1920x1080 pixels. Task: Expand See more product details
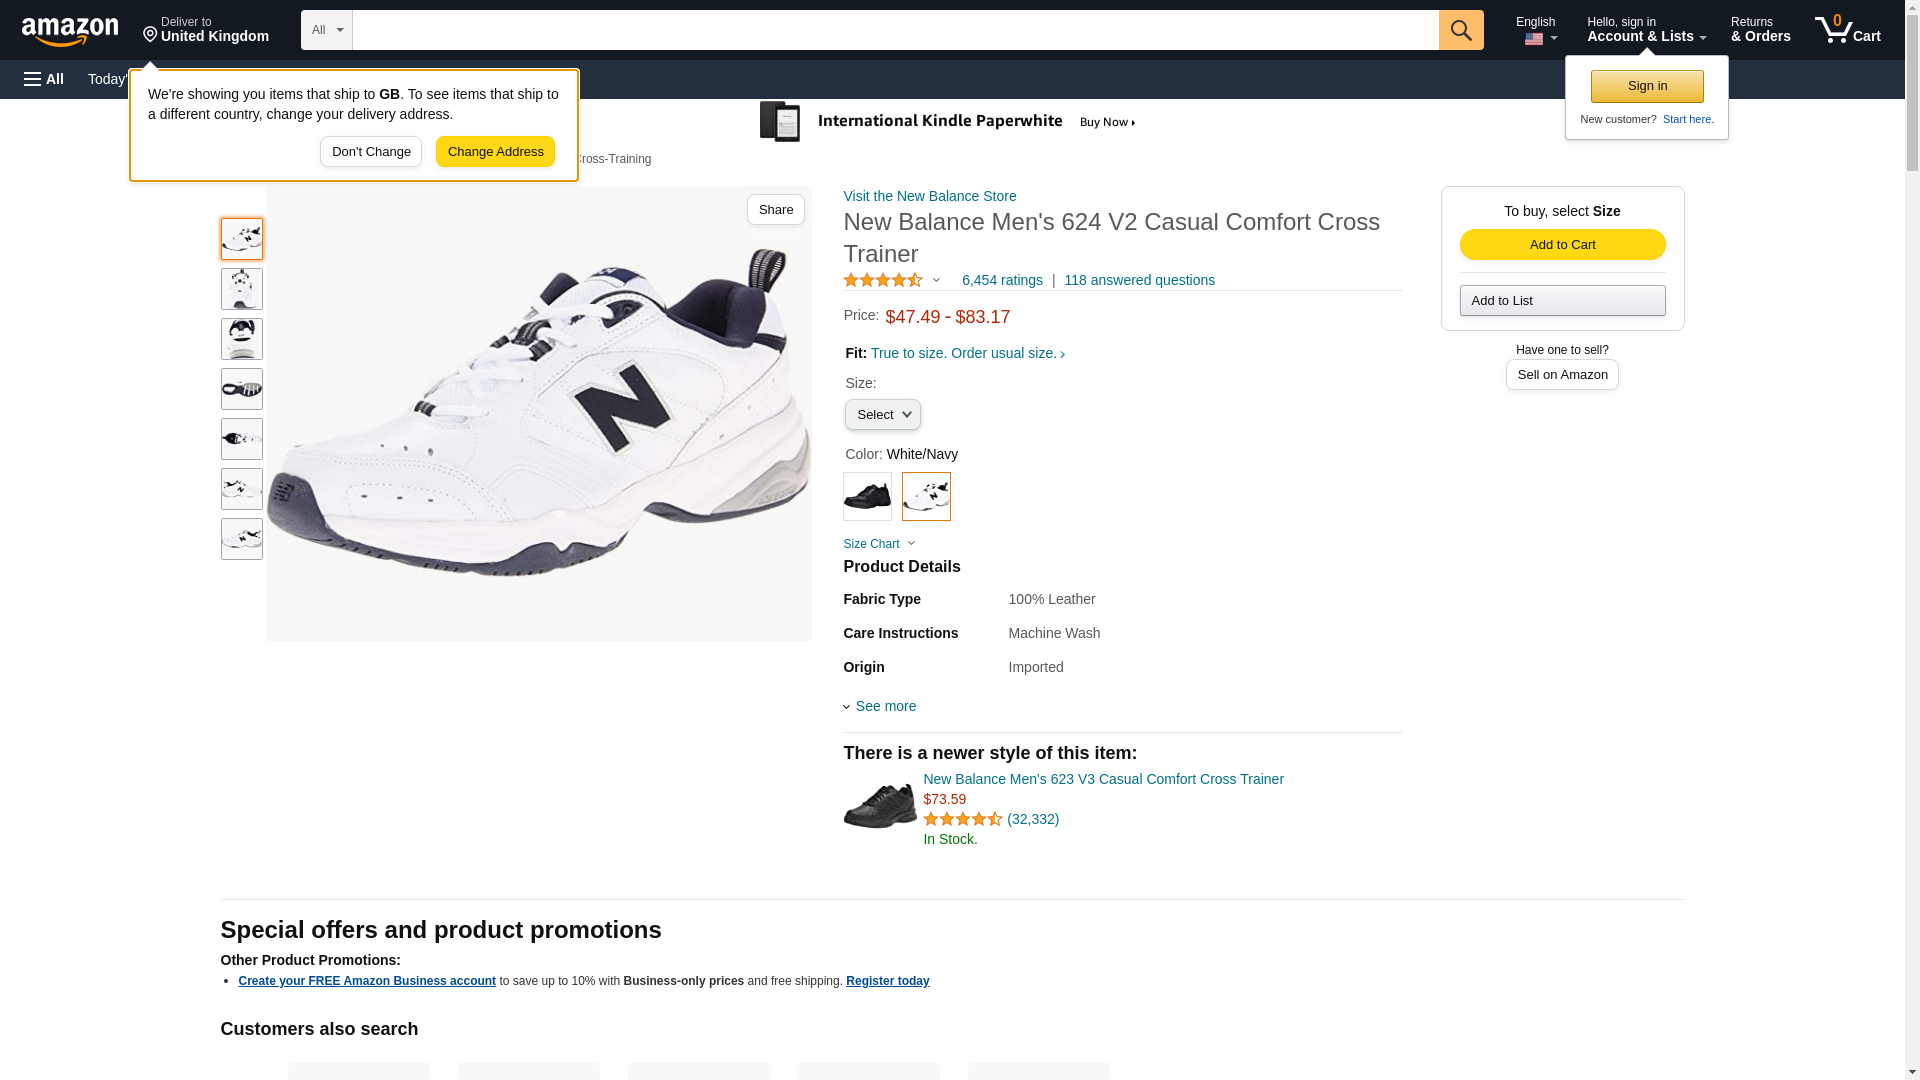pyautogui.click(x=884, y=707)
